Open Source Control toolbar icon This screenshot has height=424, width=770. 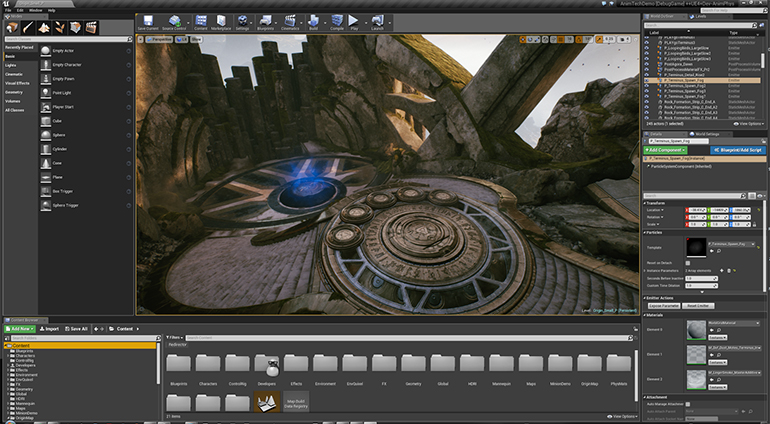[x=174, y=21]
